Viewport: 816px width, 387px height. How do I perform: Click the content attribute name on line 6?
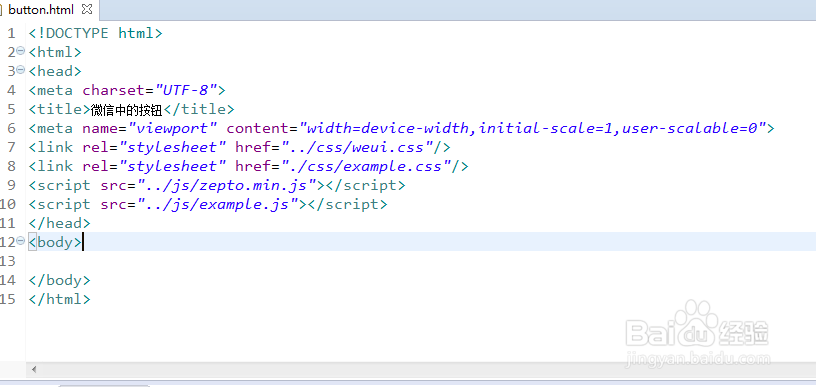click(x=258, y=128)
